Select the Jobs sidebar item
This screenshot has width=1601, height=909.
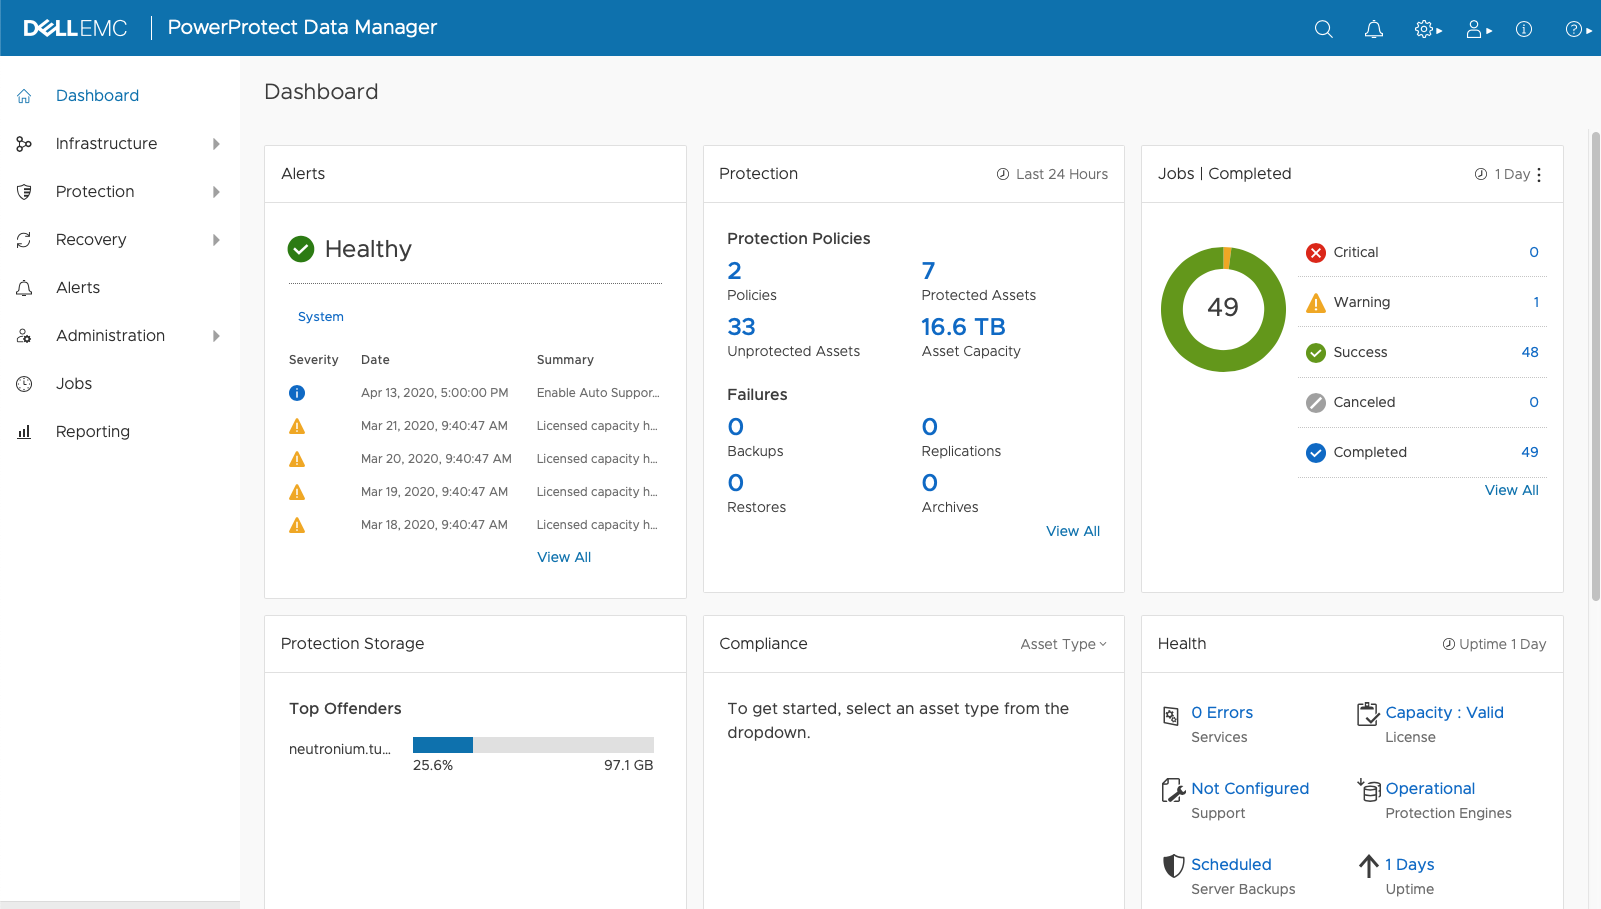74,384
